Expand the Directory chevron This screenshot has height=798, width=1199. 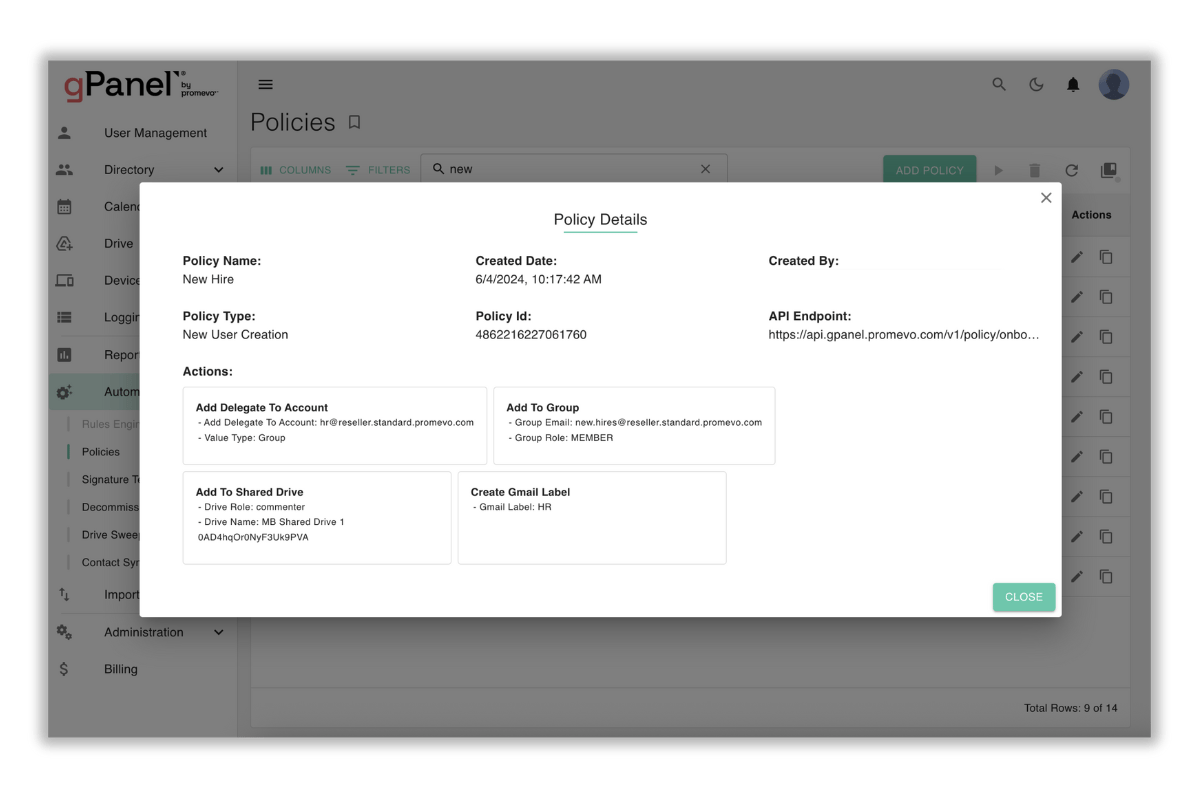[x=219, y=170]
